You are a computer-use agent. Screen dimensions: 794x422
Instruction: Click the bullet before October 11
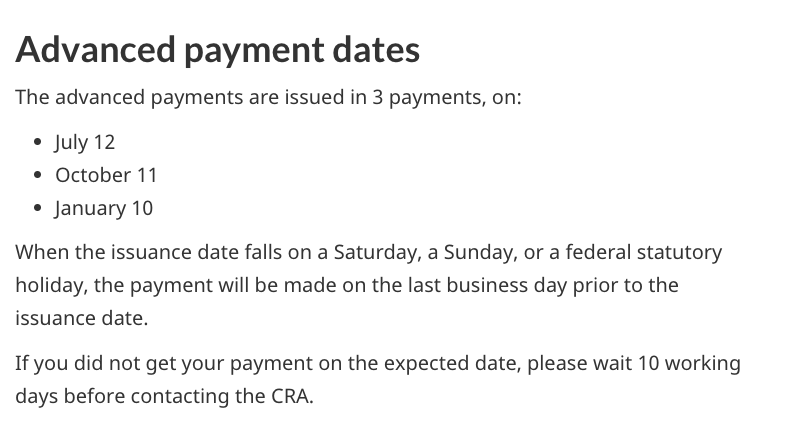pyautogui.click(x=37, y=176)
